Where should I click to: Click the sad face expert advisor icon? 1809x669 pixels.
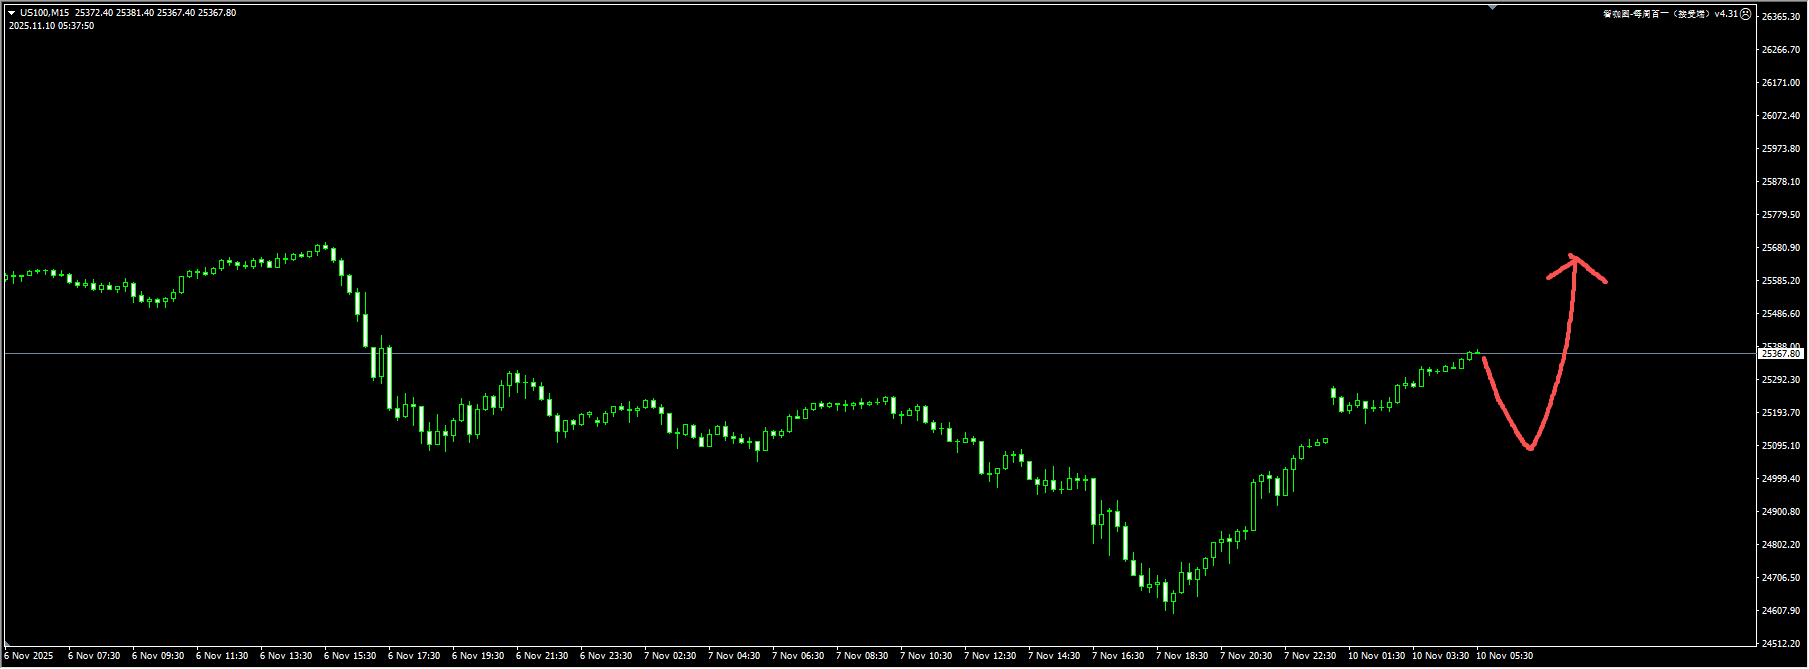click(1746, 14)
